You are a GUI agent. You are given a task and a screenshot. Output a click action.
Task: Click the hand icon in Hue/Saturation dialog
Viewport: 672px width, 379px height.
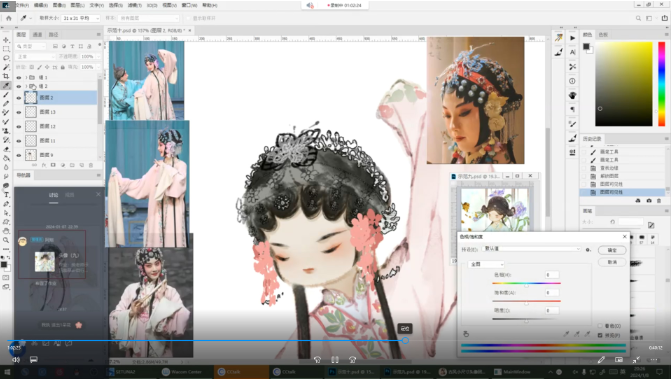coord(466,334)
